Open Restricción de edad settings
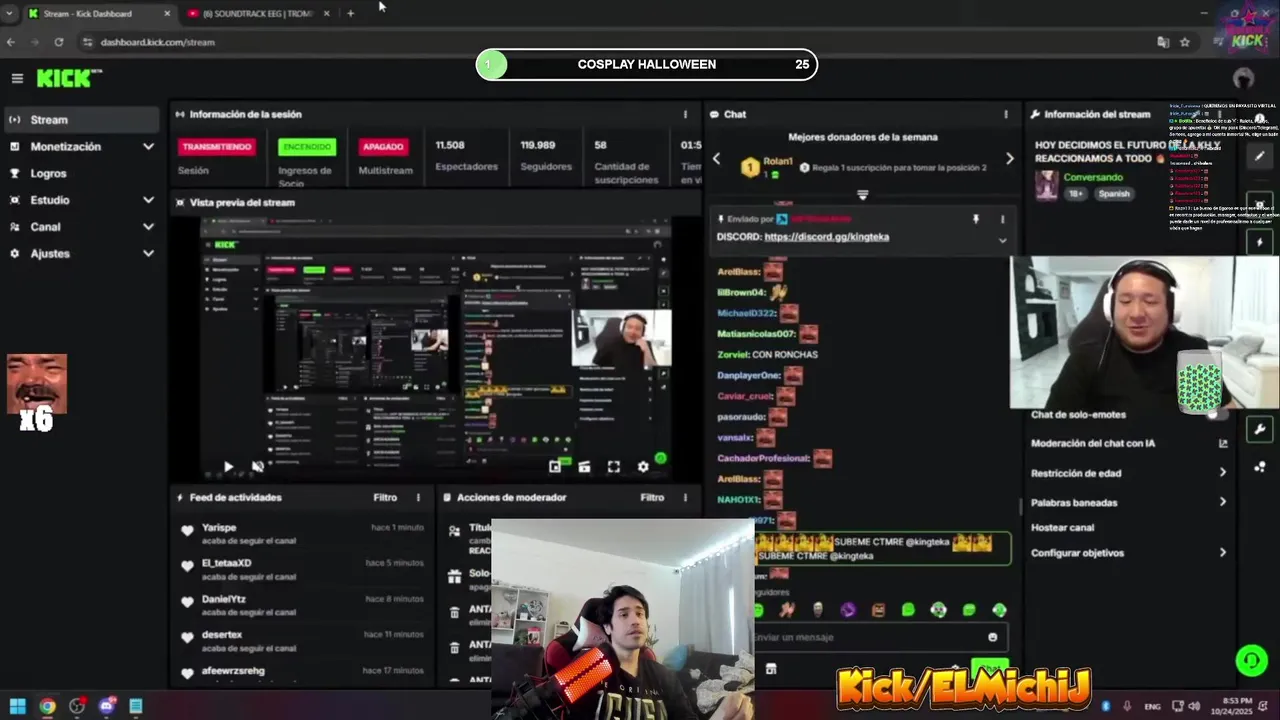 point(1128,473)
